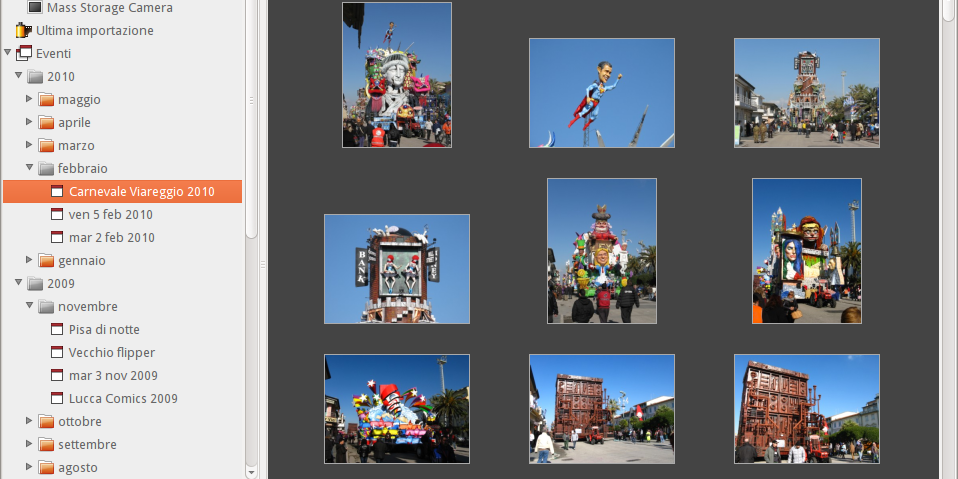958x479 pixels.
Task: Click the Mass Storage Camera icon
Action: pyautogui.click(x=35, y=8)
